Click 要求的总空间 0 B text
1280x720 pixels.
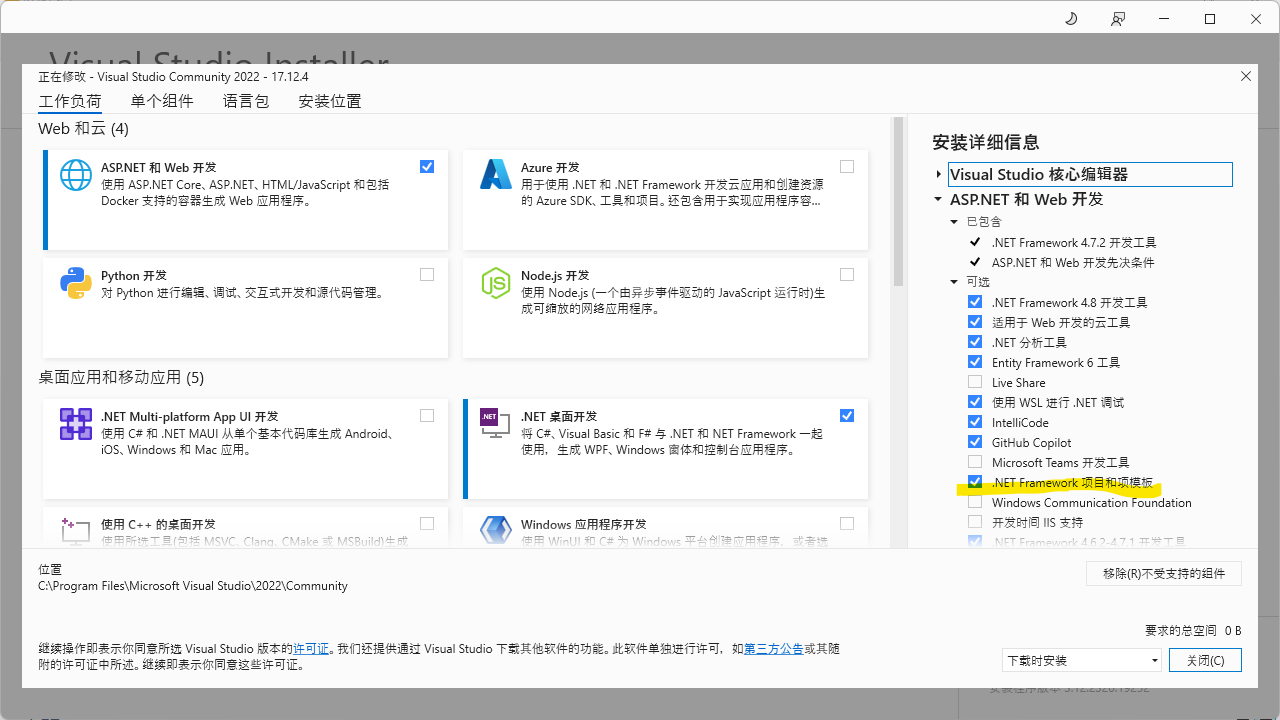[x=1193, y=631]
